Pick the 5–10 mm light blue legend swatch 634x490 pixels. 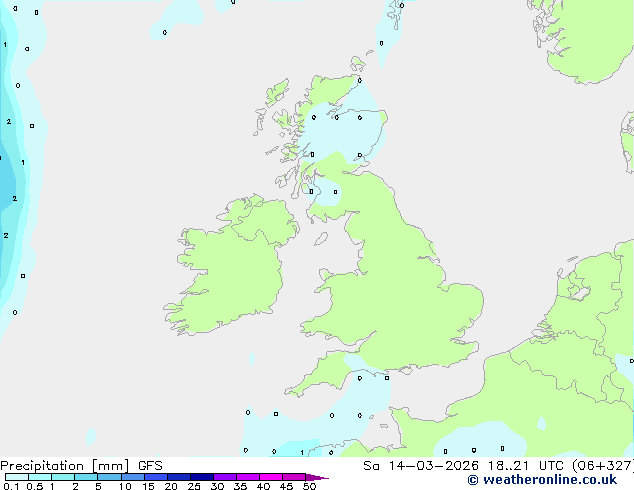[109, 477]
